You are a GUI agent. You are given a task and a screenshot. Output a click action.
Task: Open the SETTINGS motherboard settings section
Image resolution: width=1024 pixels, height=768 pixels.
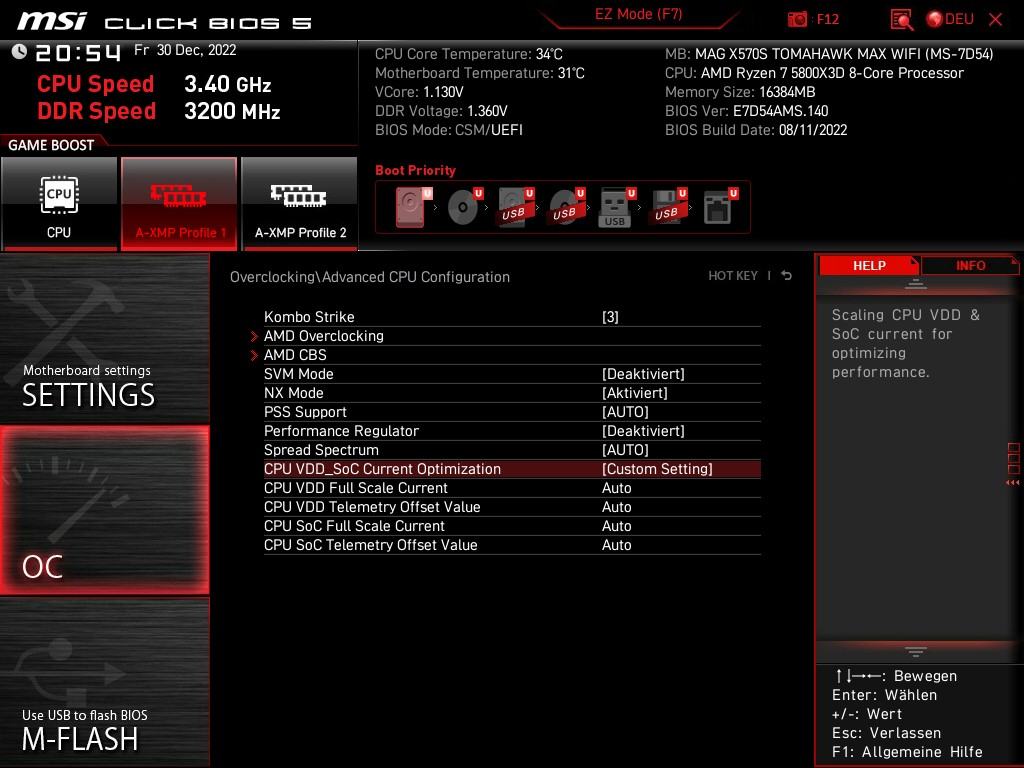coord(104,338)
